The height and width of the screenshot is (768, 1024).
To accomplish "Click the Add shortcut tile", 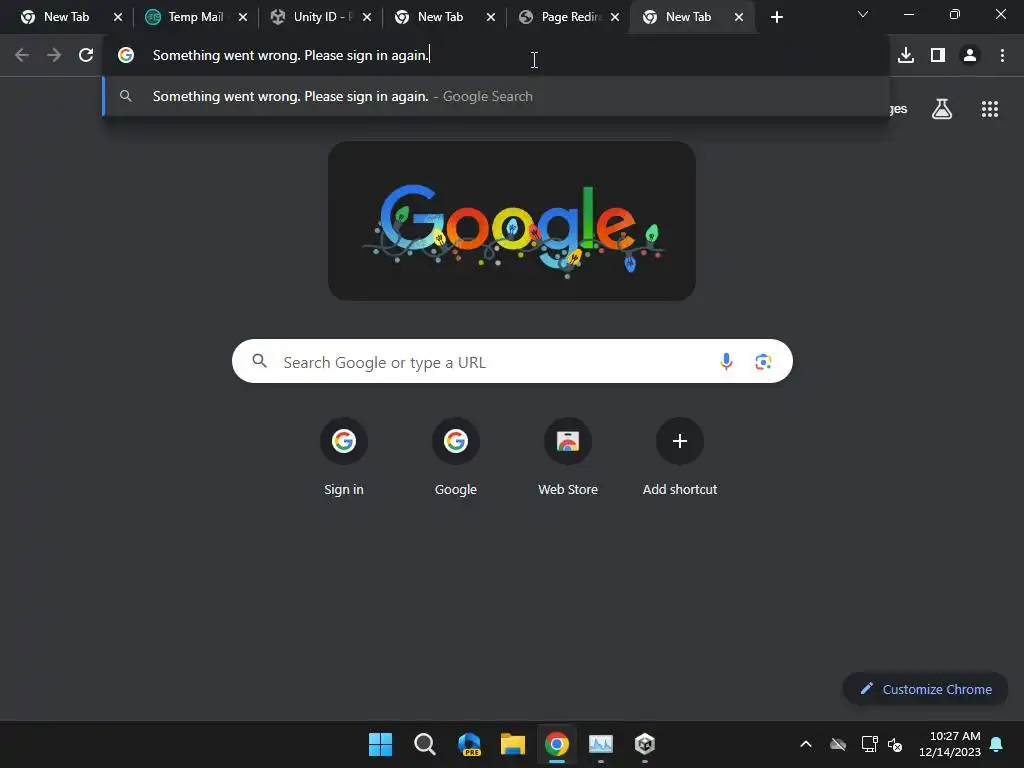I will pyautogui.click(x=680, y=457).
